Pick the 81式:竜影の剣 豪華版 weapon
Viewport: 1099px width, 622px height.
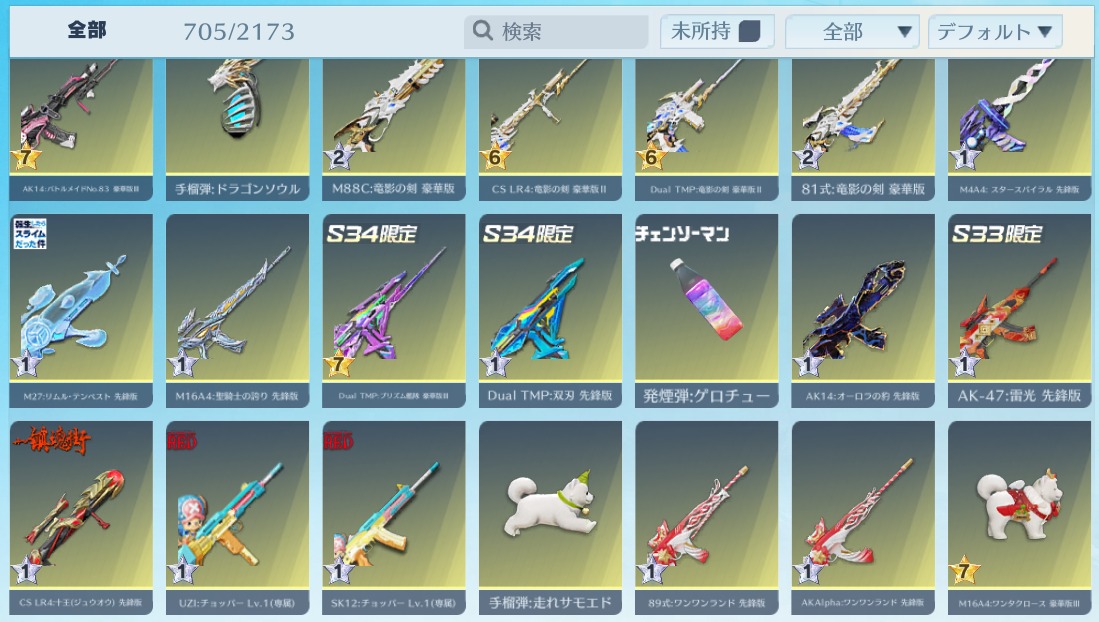point(863,130)
